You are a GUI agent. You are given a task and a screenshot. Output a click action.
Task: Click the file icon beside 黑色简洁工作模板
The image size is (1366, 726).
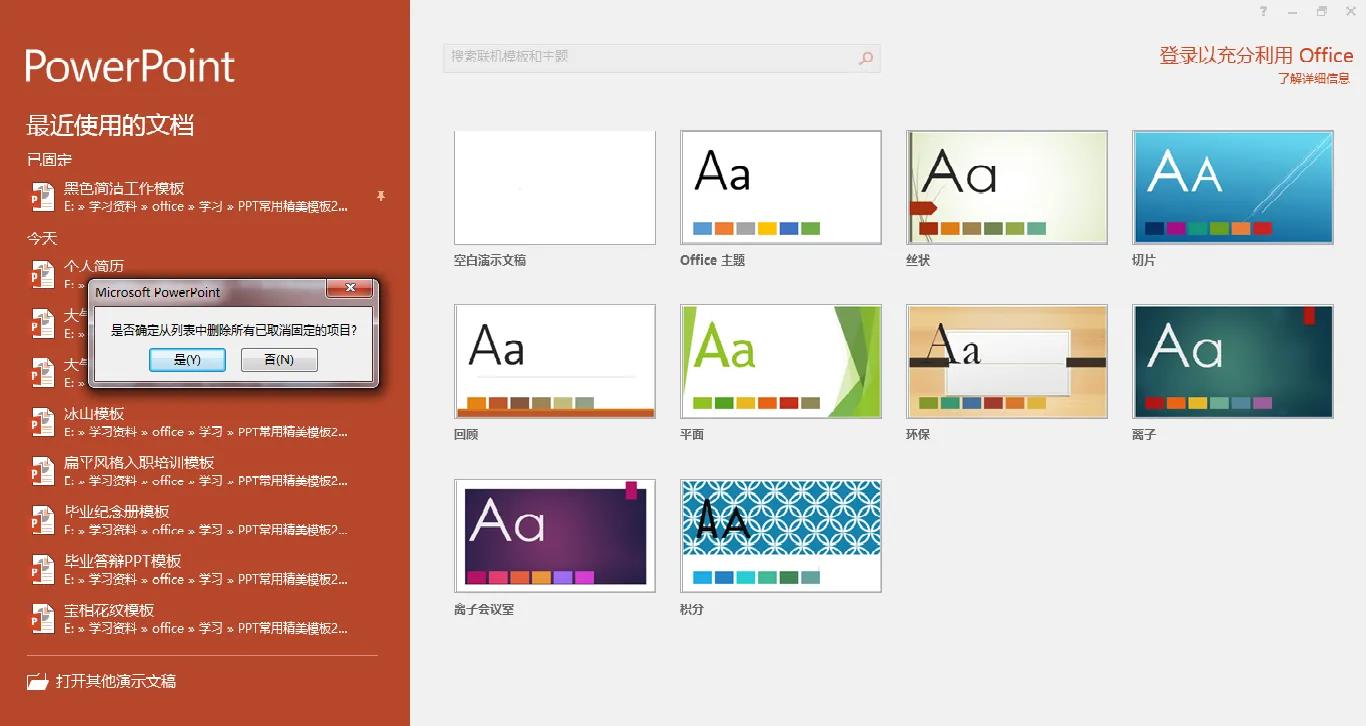click(42, 196)
